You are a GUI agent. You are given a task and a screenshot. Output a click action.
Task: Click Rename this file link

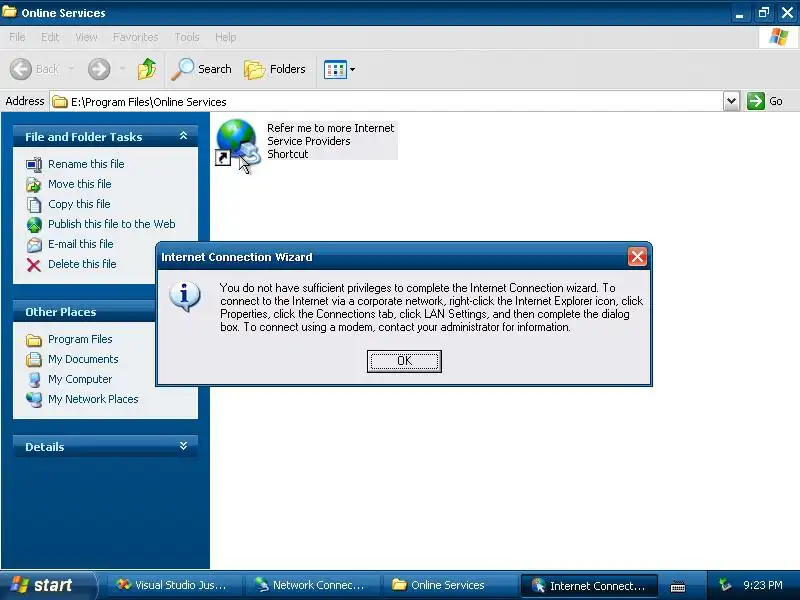[x=86, y=164]
